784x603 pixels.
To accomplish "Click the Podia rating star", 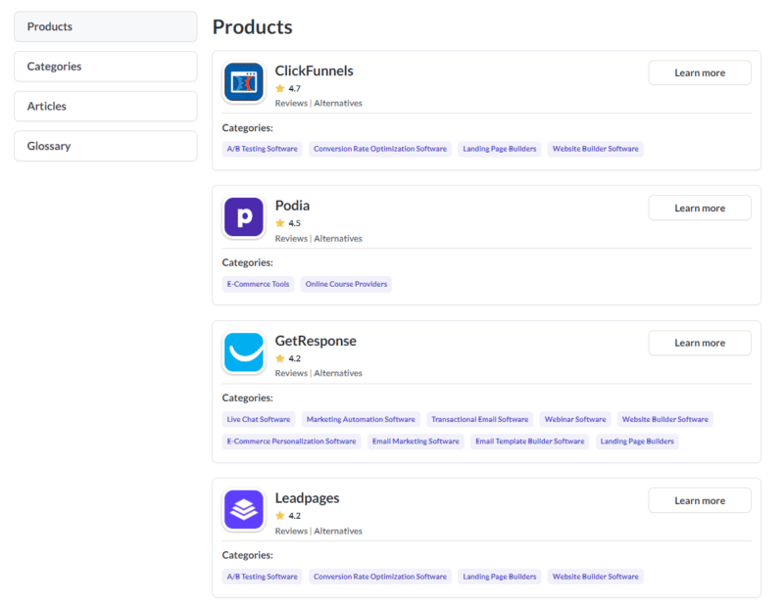I will pos(280,223).
